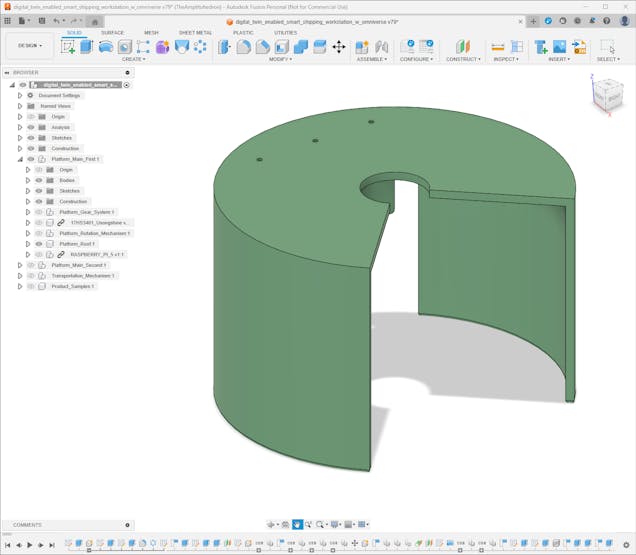Click the Measure tool in Inspect

point(497,46)
